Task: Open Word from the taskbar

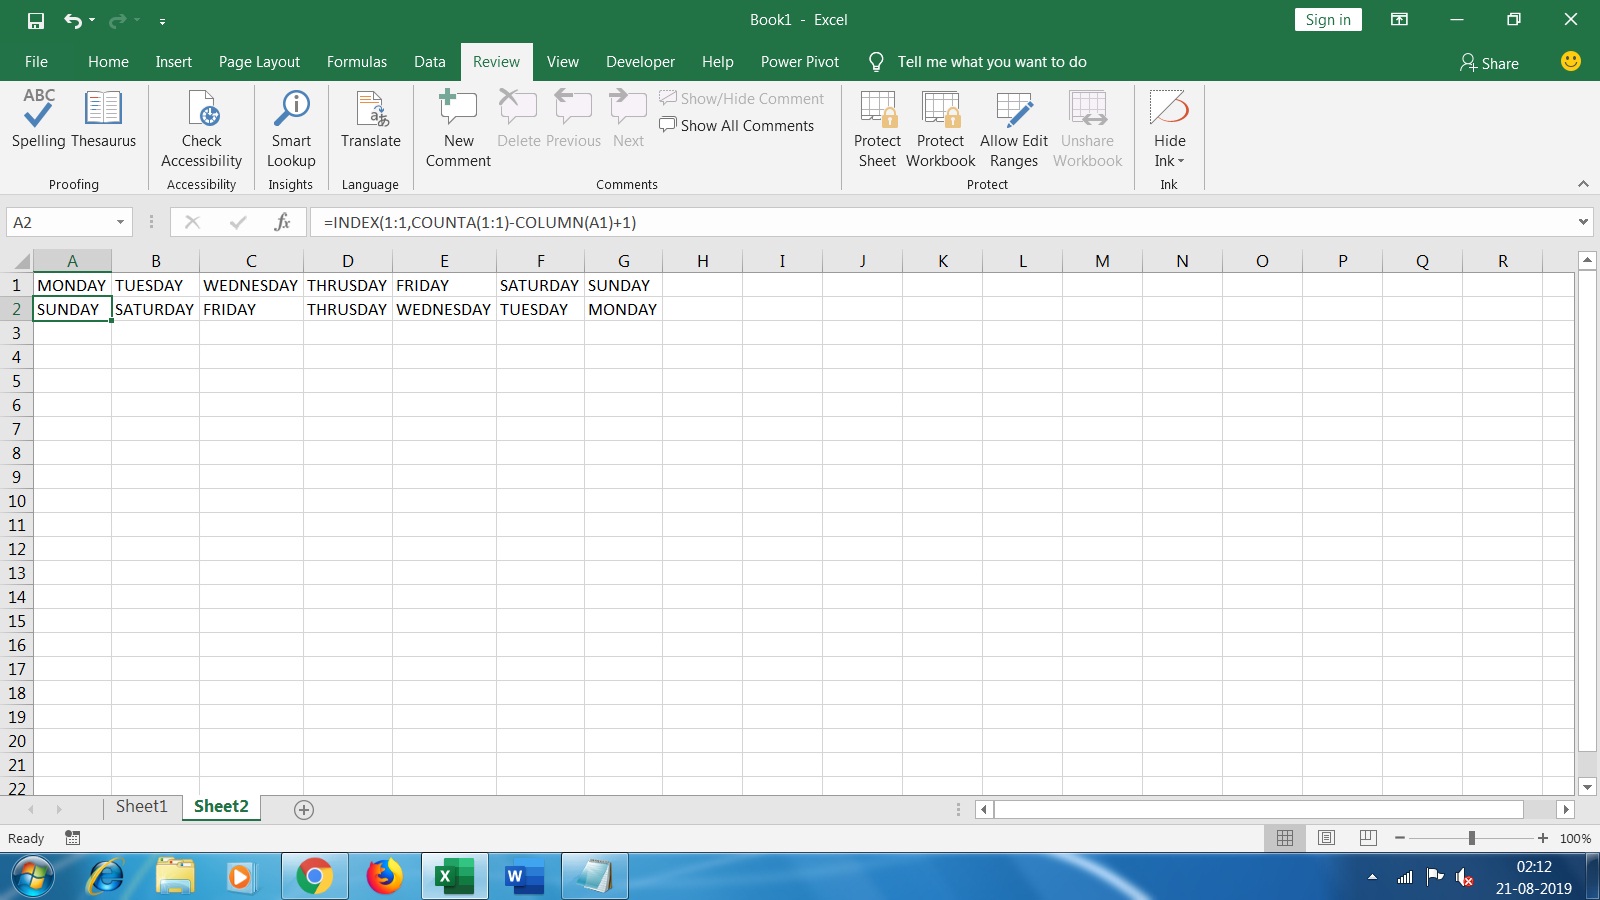Action: pos(525,877)
